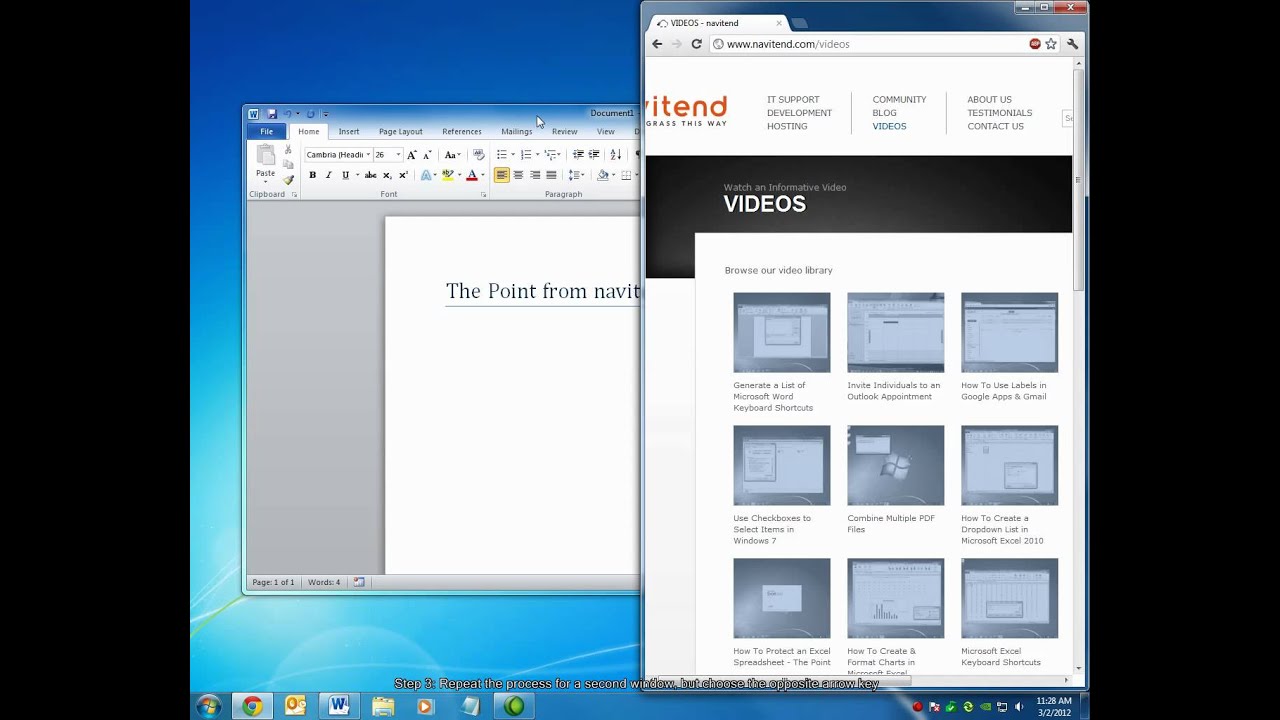
Task: Toggle Align Text Left
Action: click(502, 175)
